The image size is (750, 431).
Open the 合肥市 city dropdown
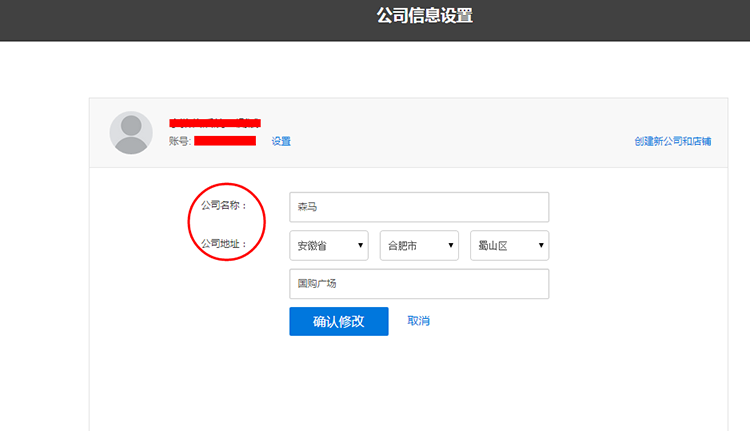419,245
